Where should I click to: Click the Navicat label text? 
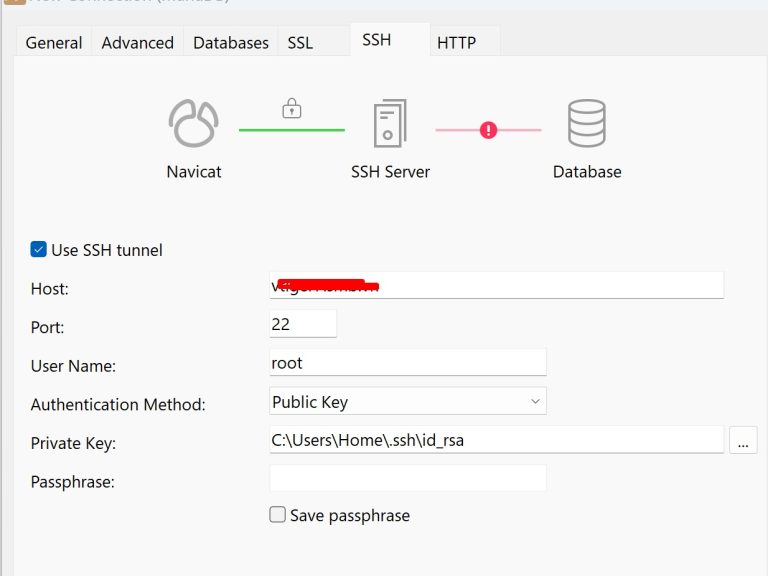193,172
